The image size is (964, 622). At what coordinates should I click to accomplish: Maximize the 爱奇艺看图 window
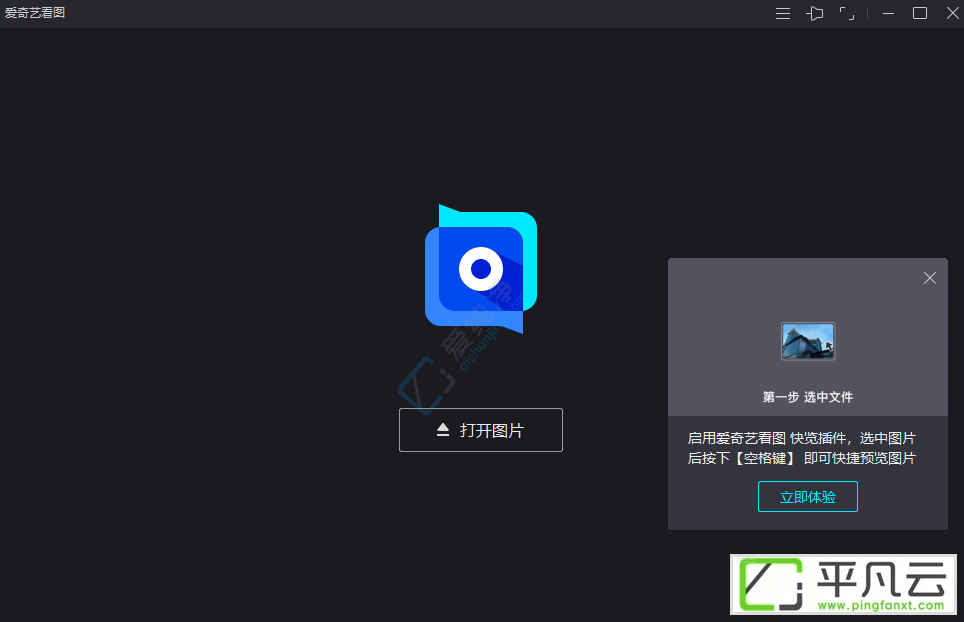[920, 14]
